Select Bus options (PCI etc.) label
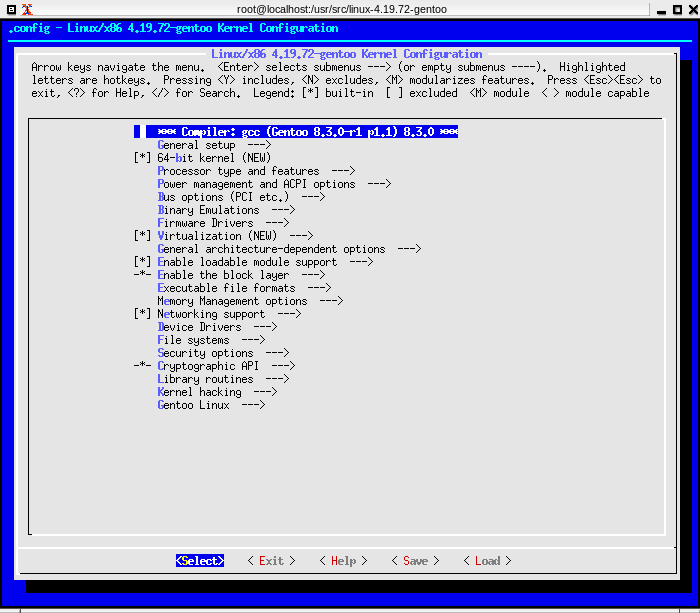Viewport: 700px width, 613px height. click(223, 197)
